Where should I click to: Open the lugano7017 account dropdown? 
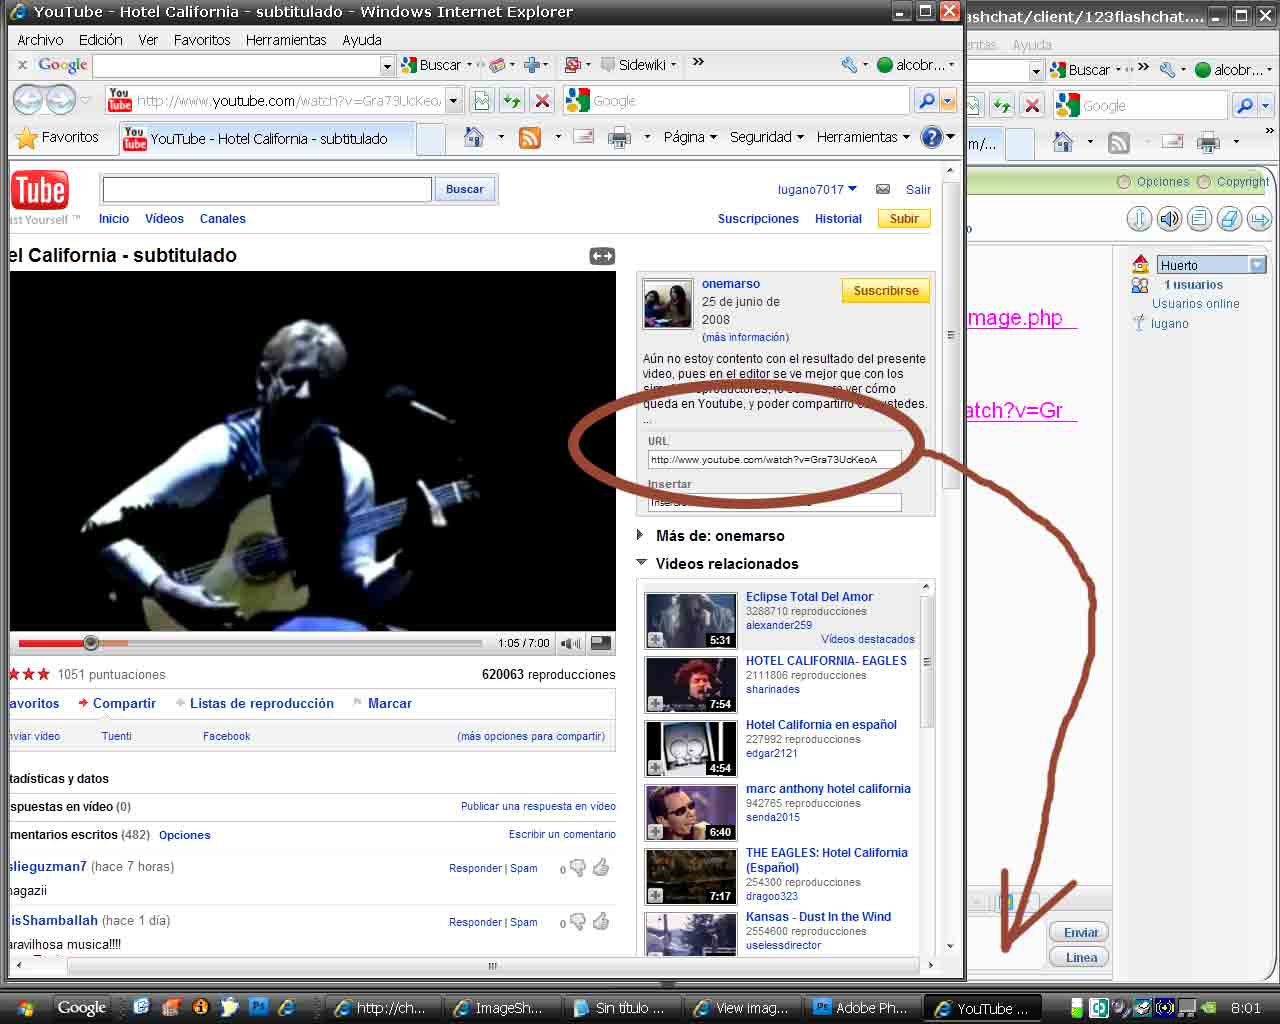coord(852,188)
